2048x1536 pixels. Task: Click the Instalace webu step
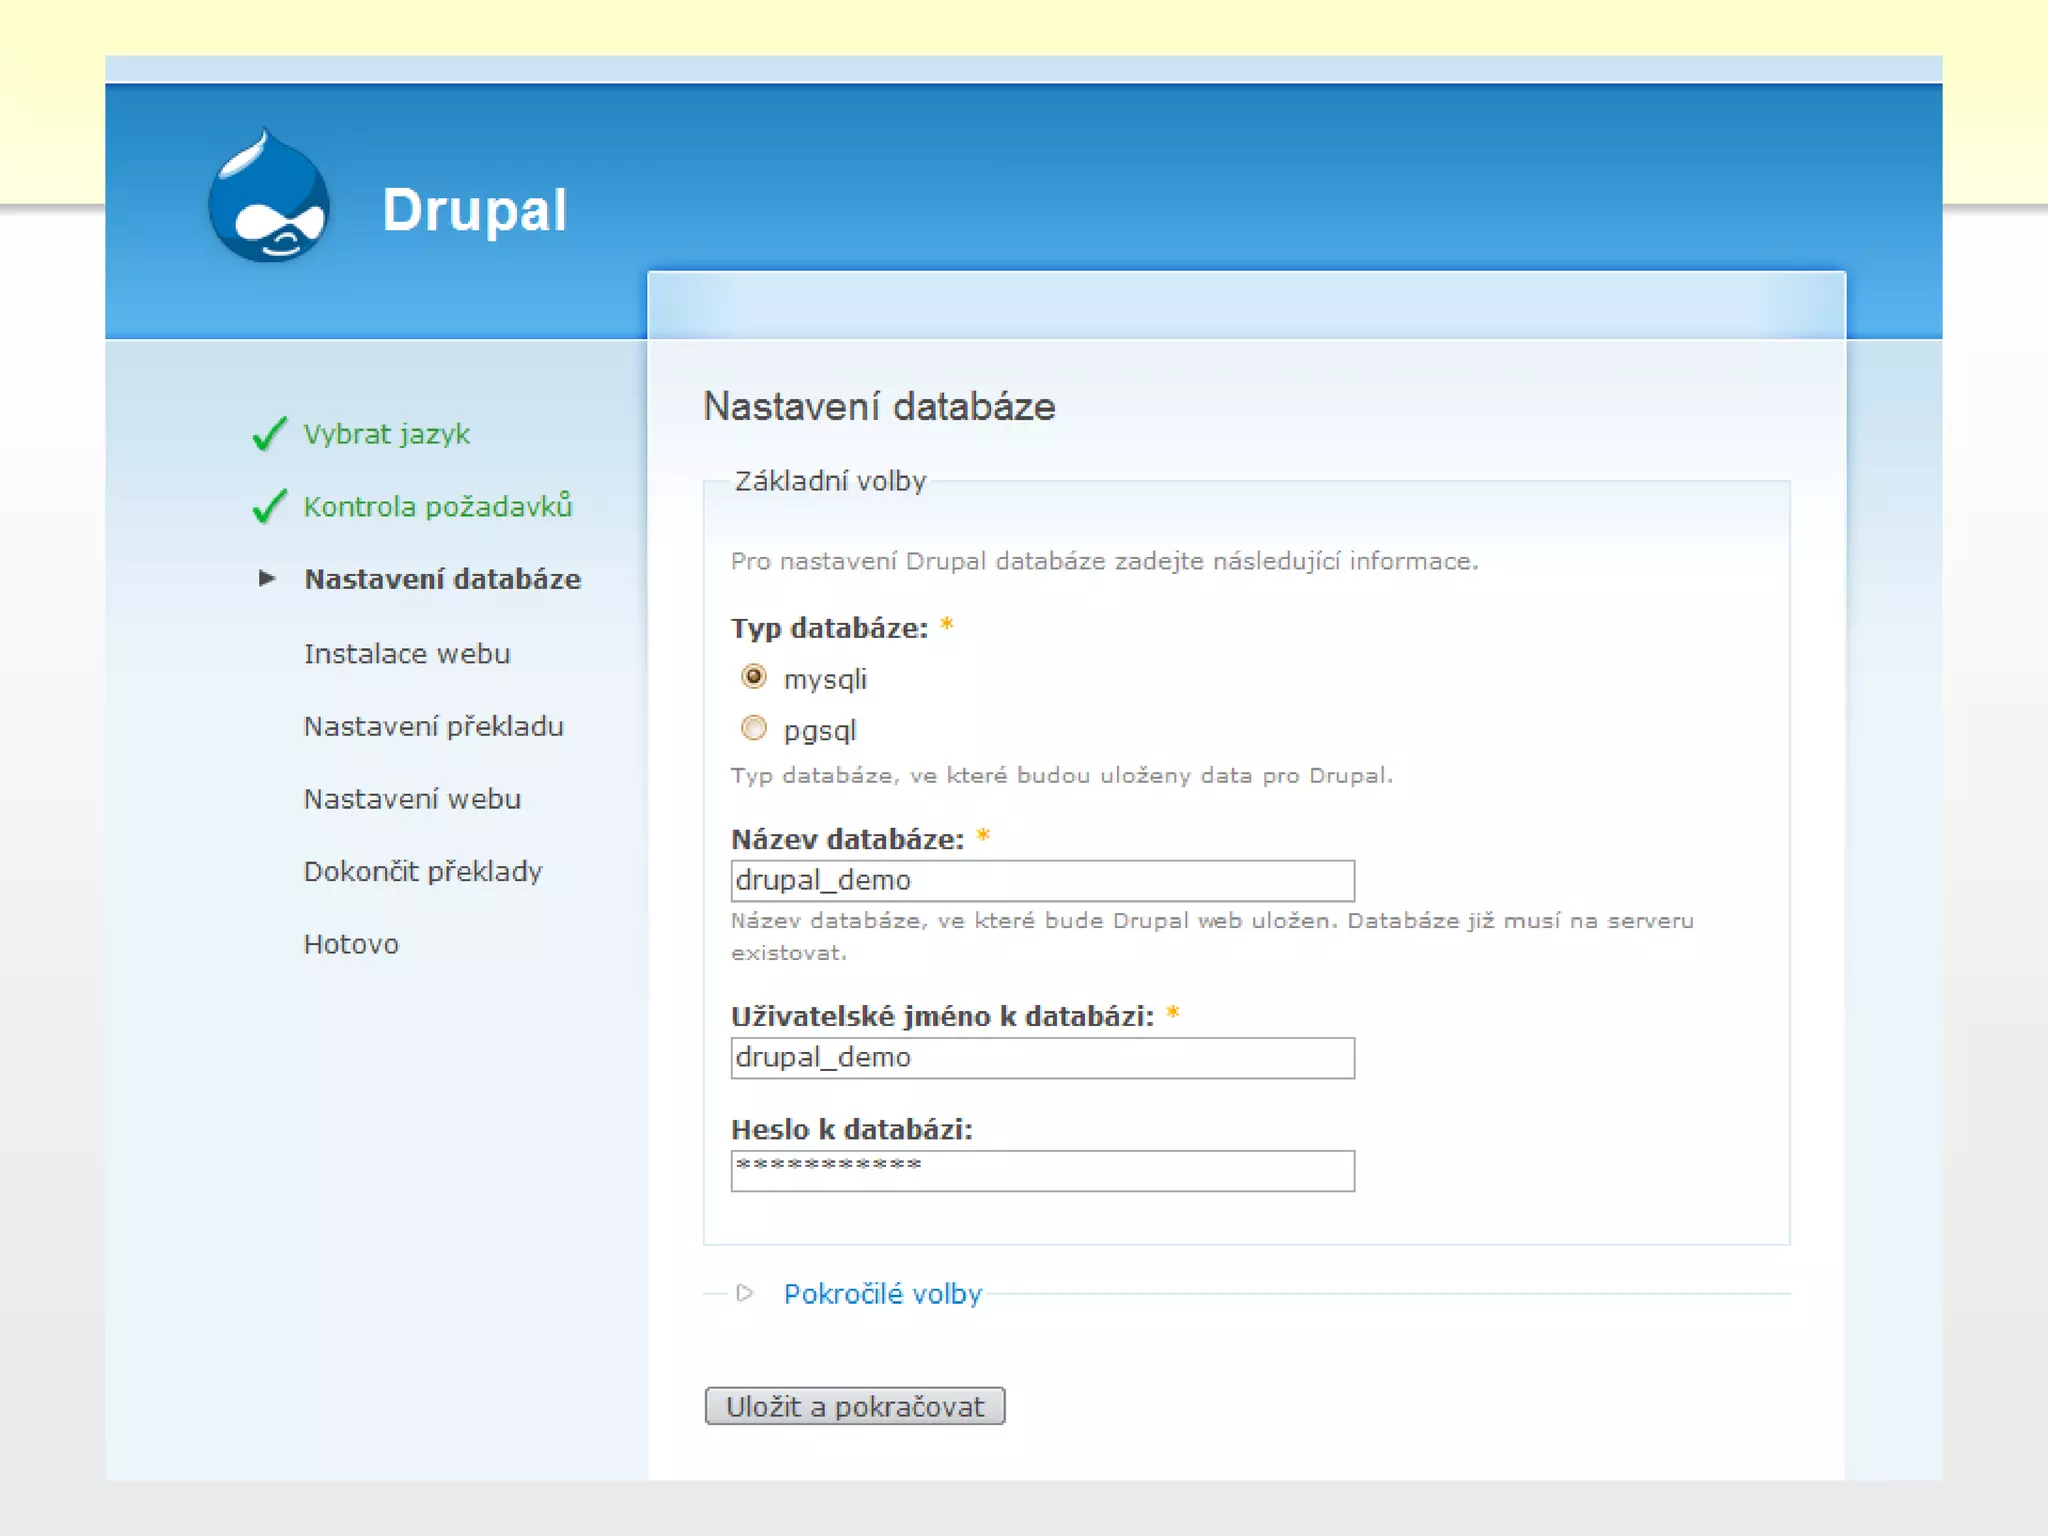[x=407, y=653]
